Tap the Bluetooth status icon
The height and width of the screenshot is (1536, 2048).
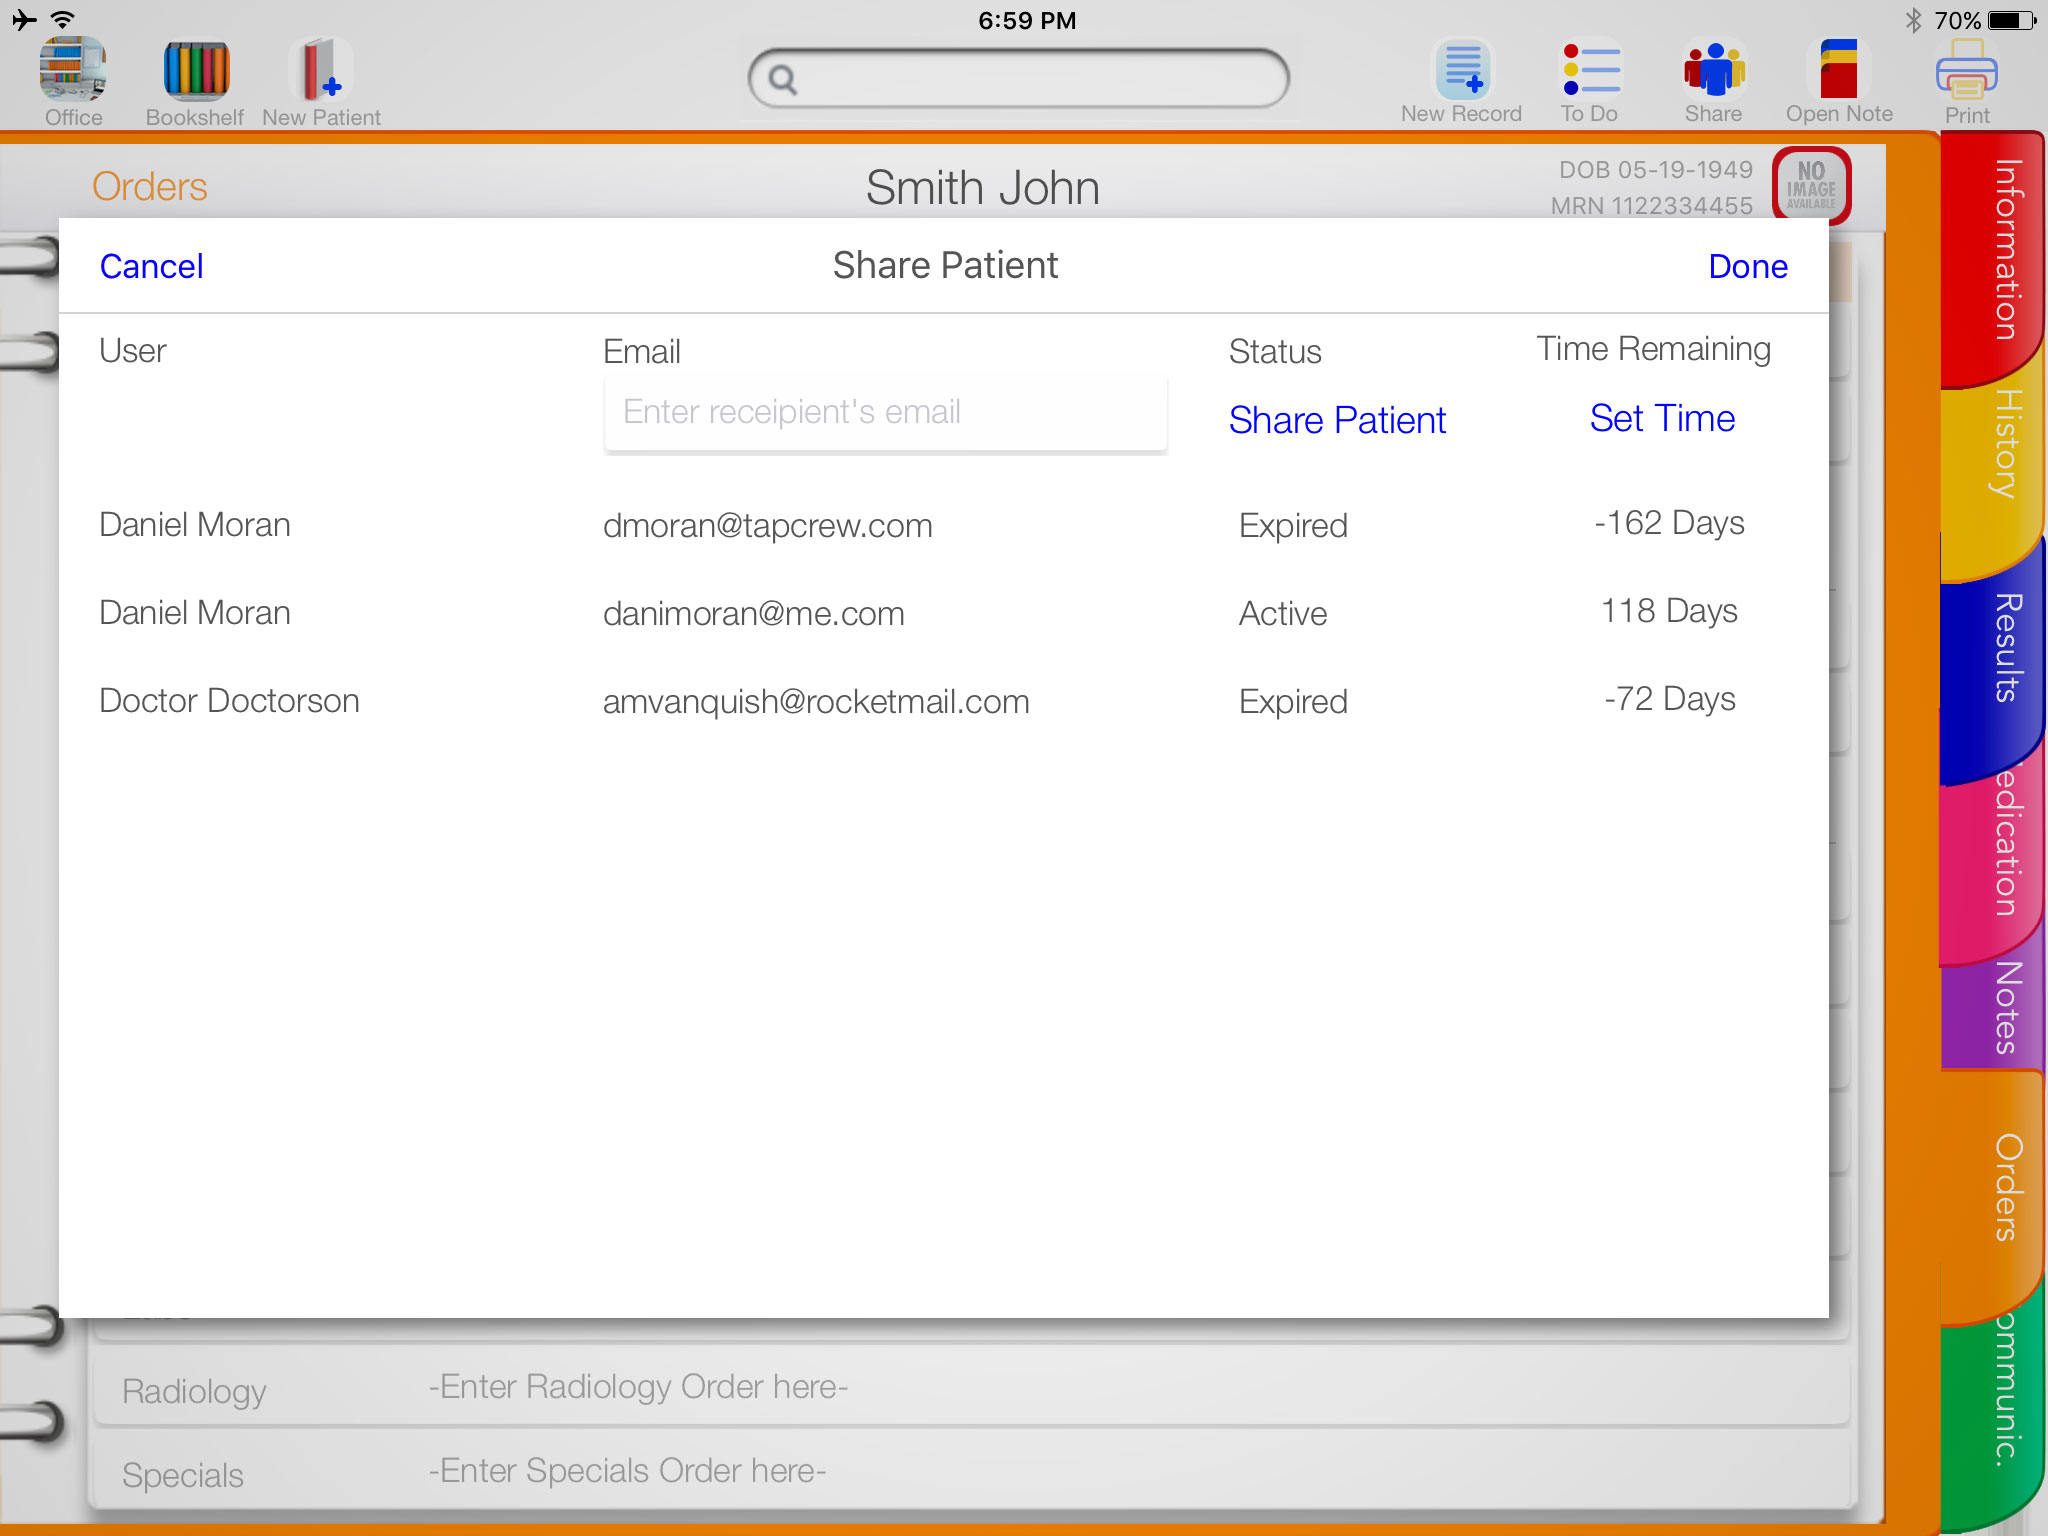point(1913,20)
